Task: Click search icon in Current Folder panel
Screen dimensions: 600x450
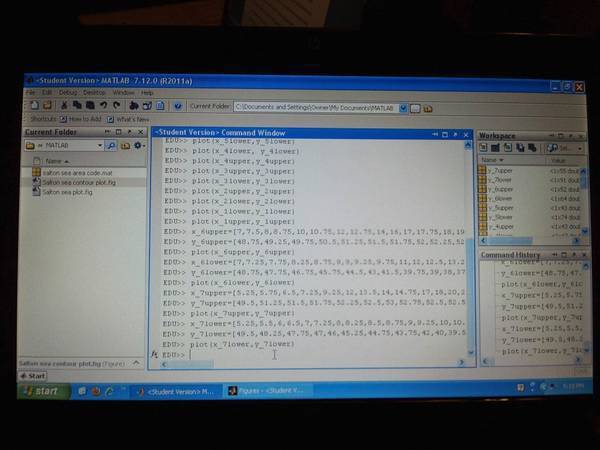Action: pos(111,146)
